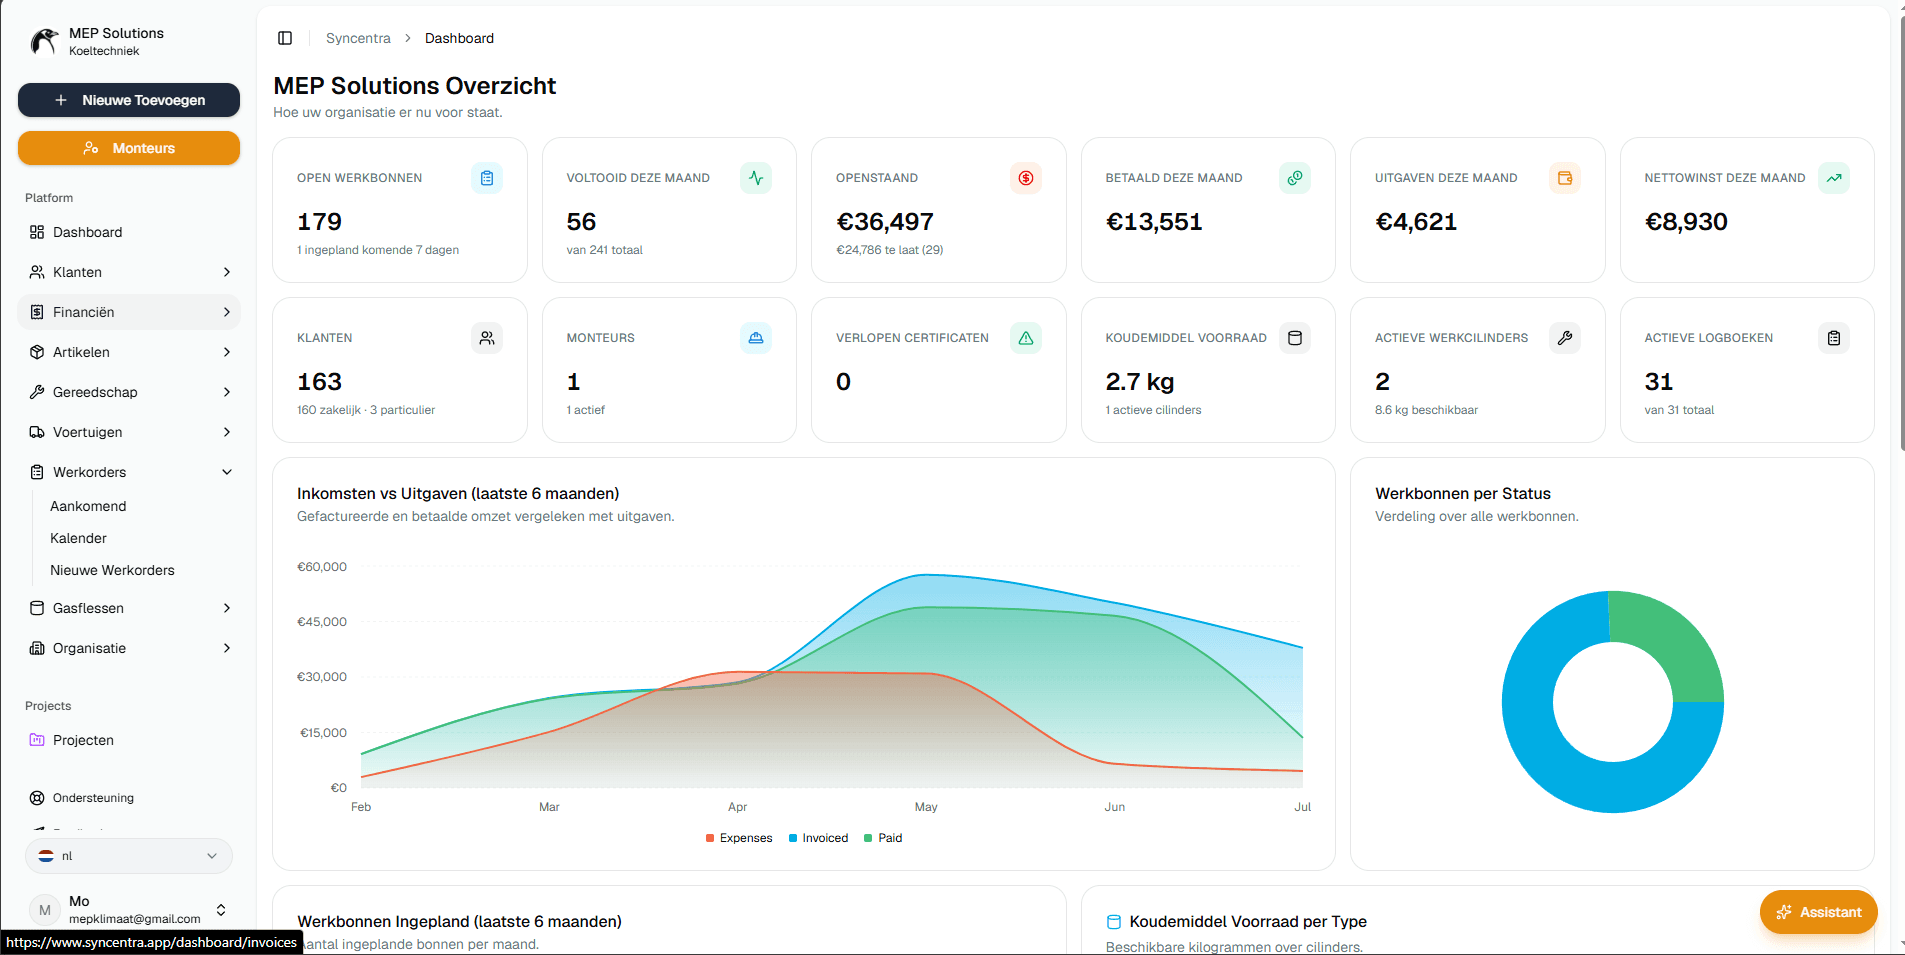
Task: Click the Klanten count 163
Action: (319, 382)
